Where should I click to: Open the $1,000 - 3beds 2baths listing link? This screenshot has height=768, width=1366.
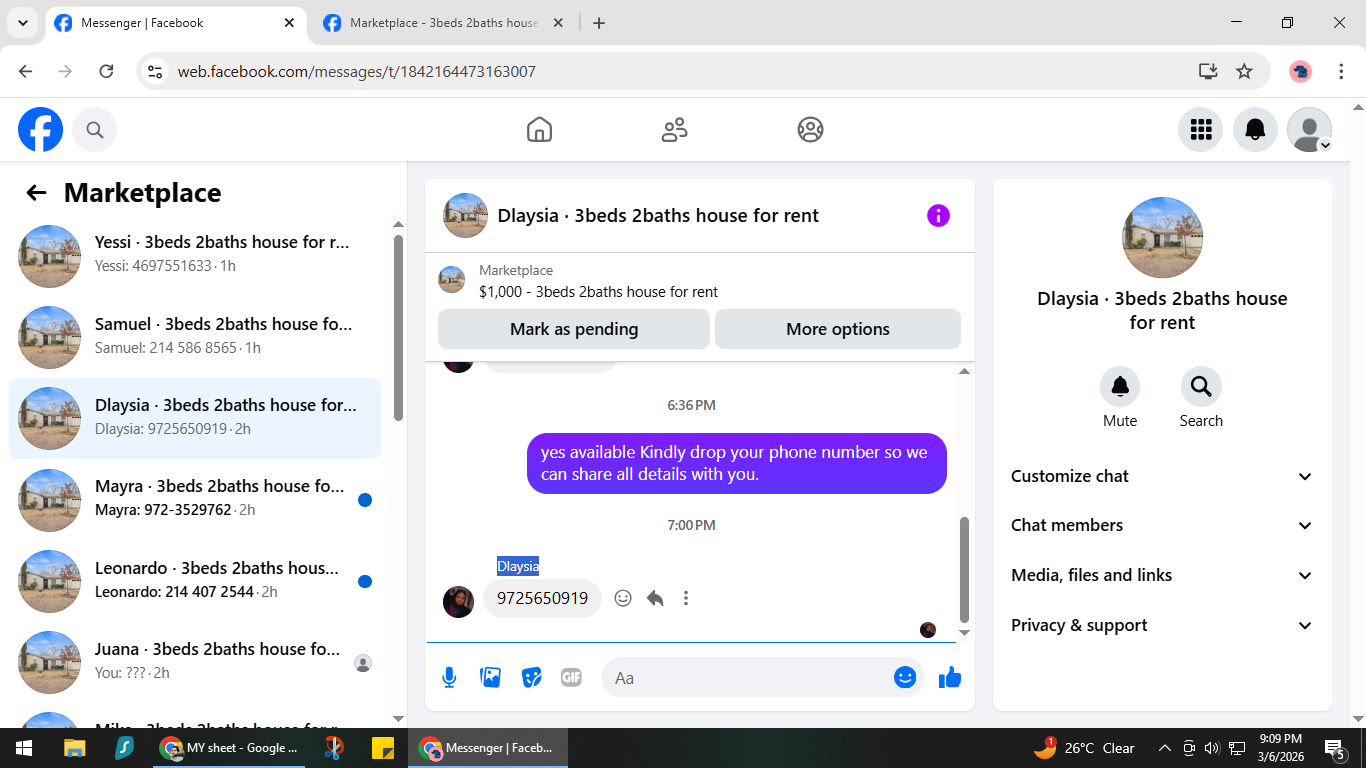598,292
